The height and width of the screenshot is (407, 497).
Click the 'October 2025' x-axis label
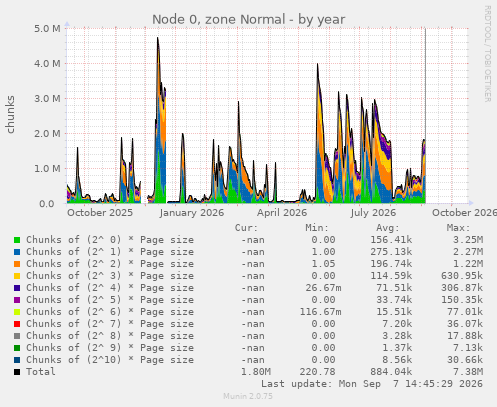coord(100,213)
